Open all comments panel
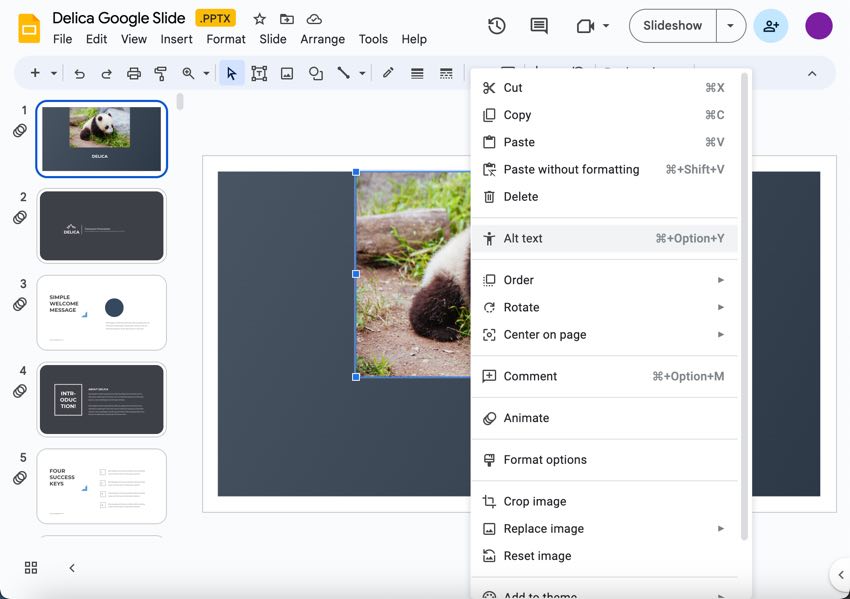Screen dimensions: 850x599 point(539,26)
